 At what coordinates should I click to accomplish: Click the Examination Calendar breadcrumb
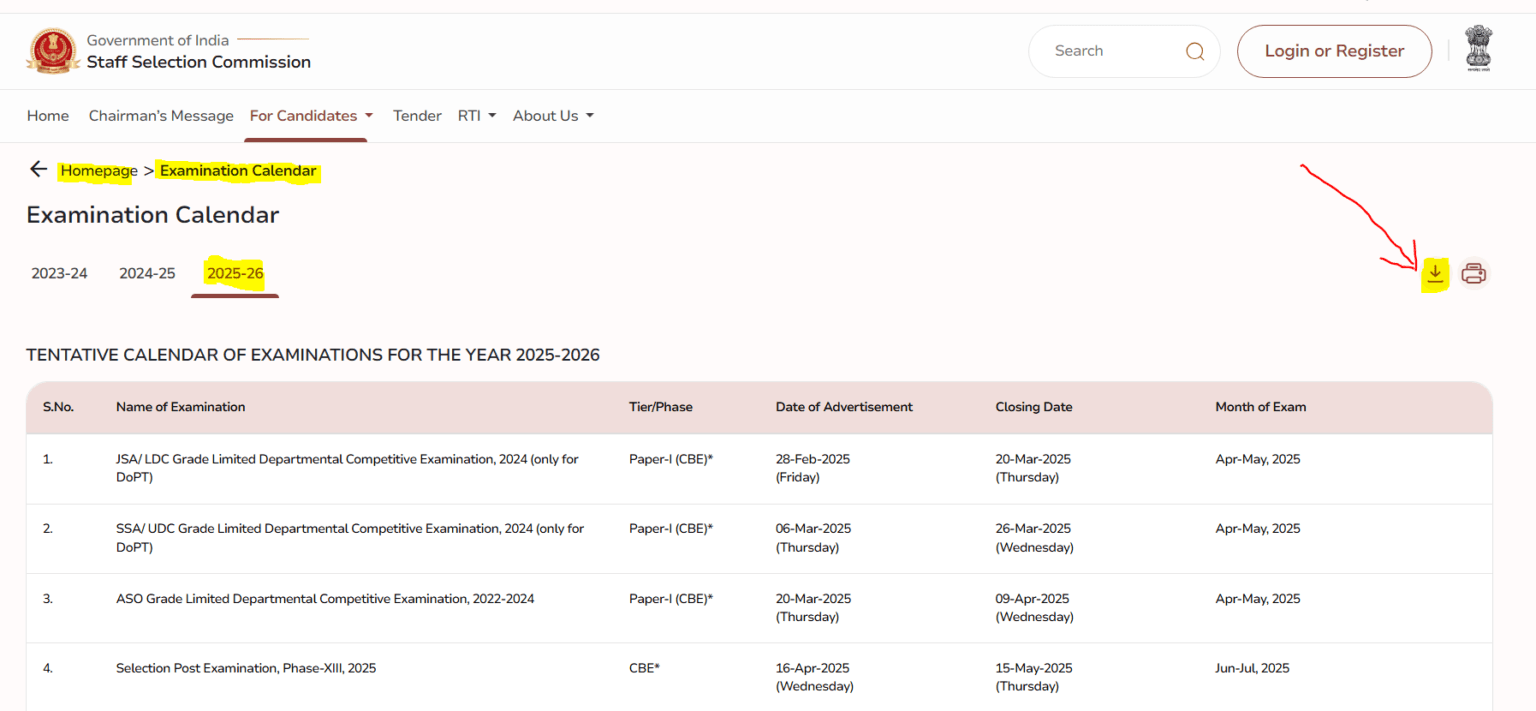(x=238, y=171)
